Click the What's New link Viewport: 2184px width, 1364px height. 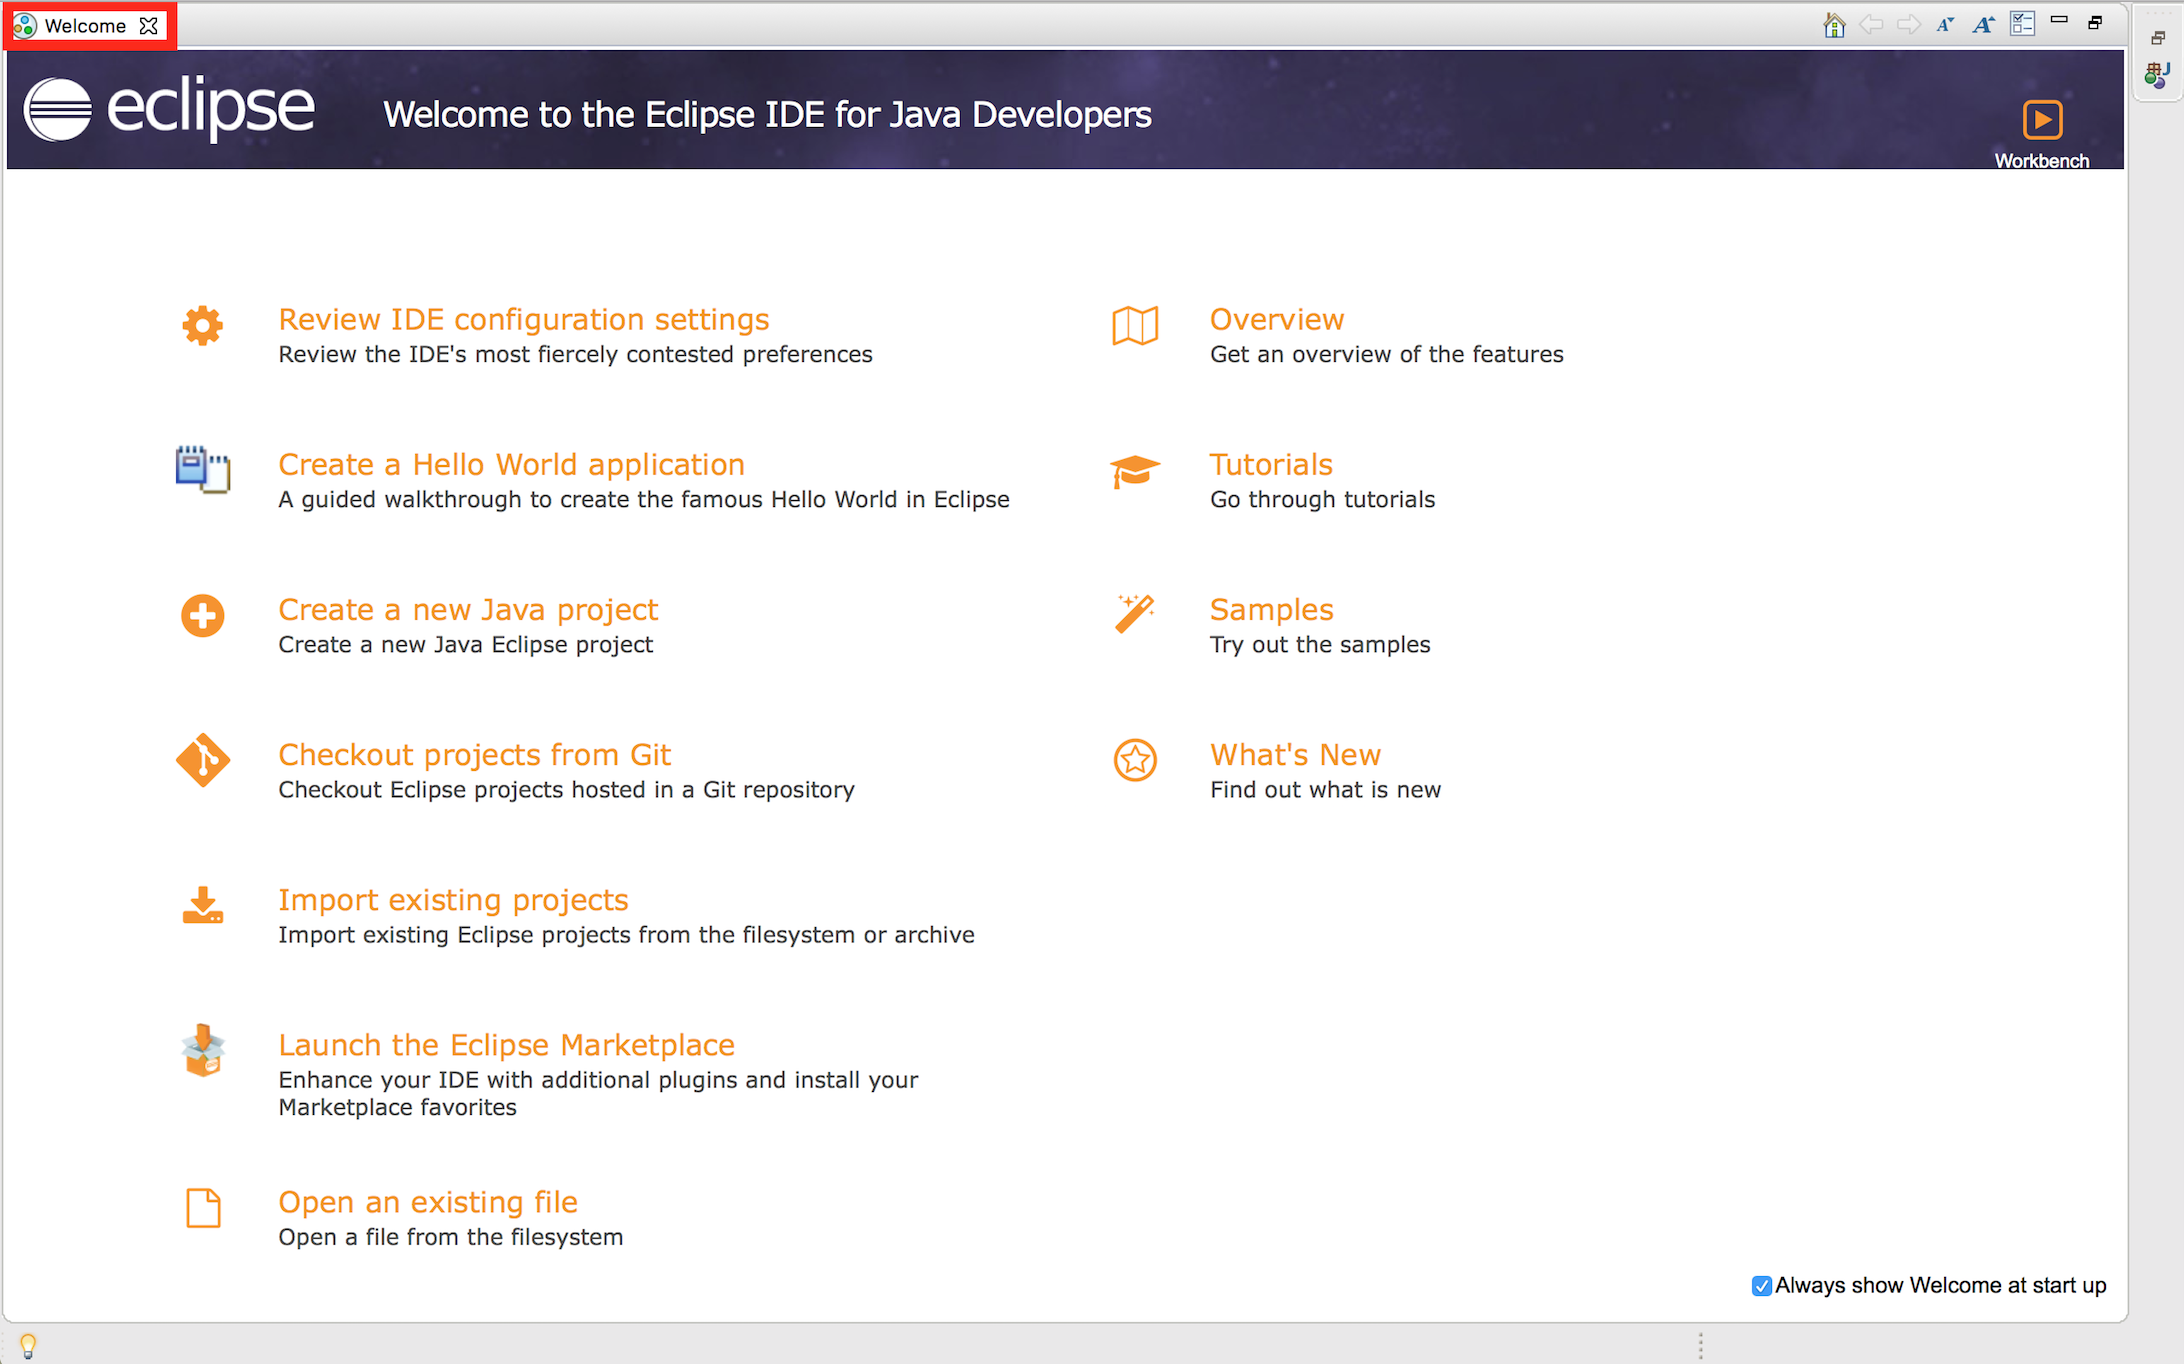1295,755
